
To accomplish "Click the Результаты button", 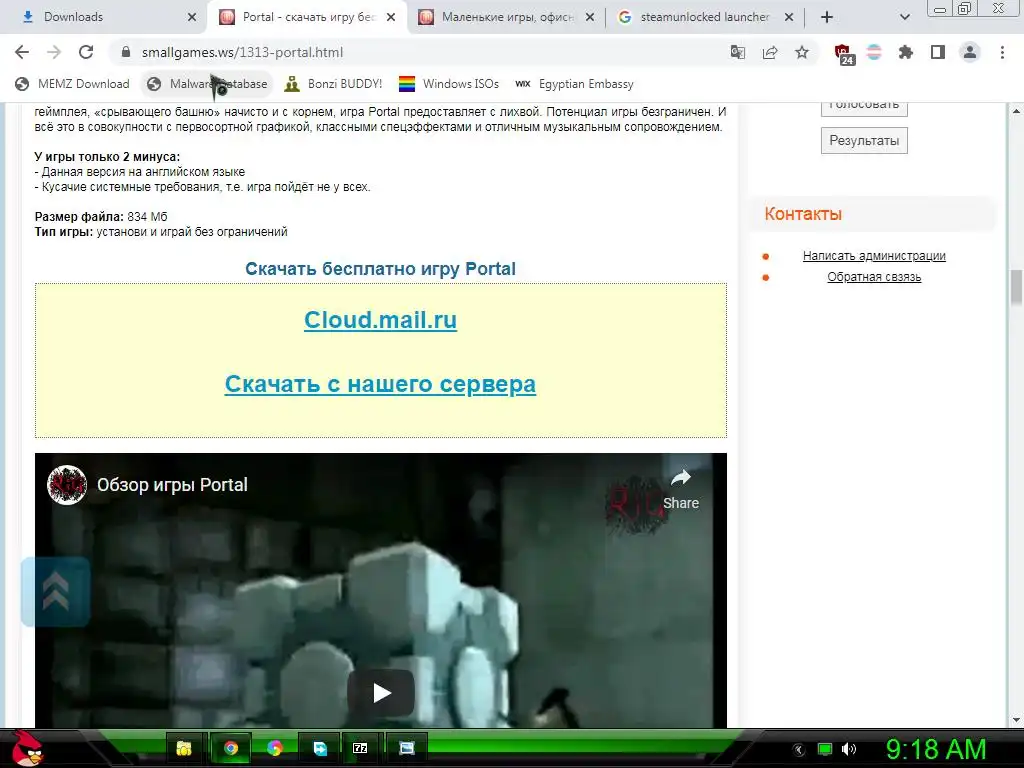I will point(864,140).
